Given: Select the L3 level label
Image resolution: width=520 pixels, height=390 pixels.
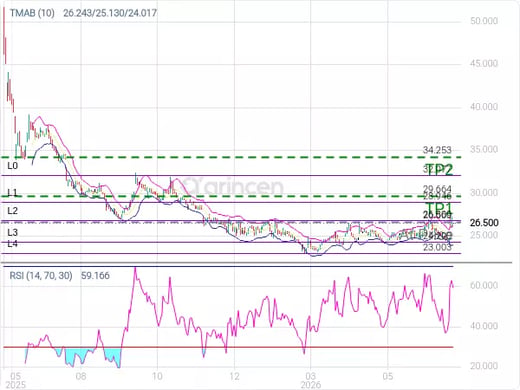Looking at the screenshot, I should click(x=13, y=232).
